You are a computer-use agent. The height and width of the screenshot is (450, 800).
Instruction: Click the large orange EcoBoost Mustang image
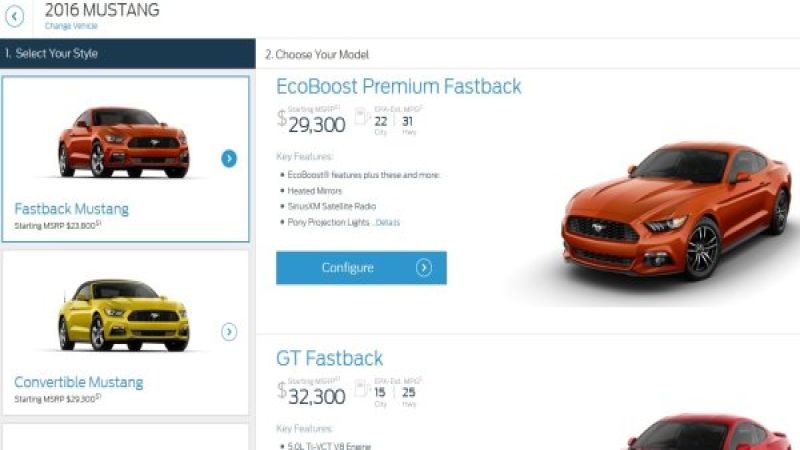(x=677, y=211)
